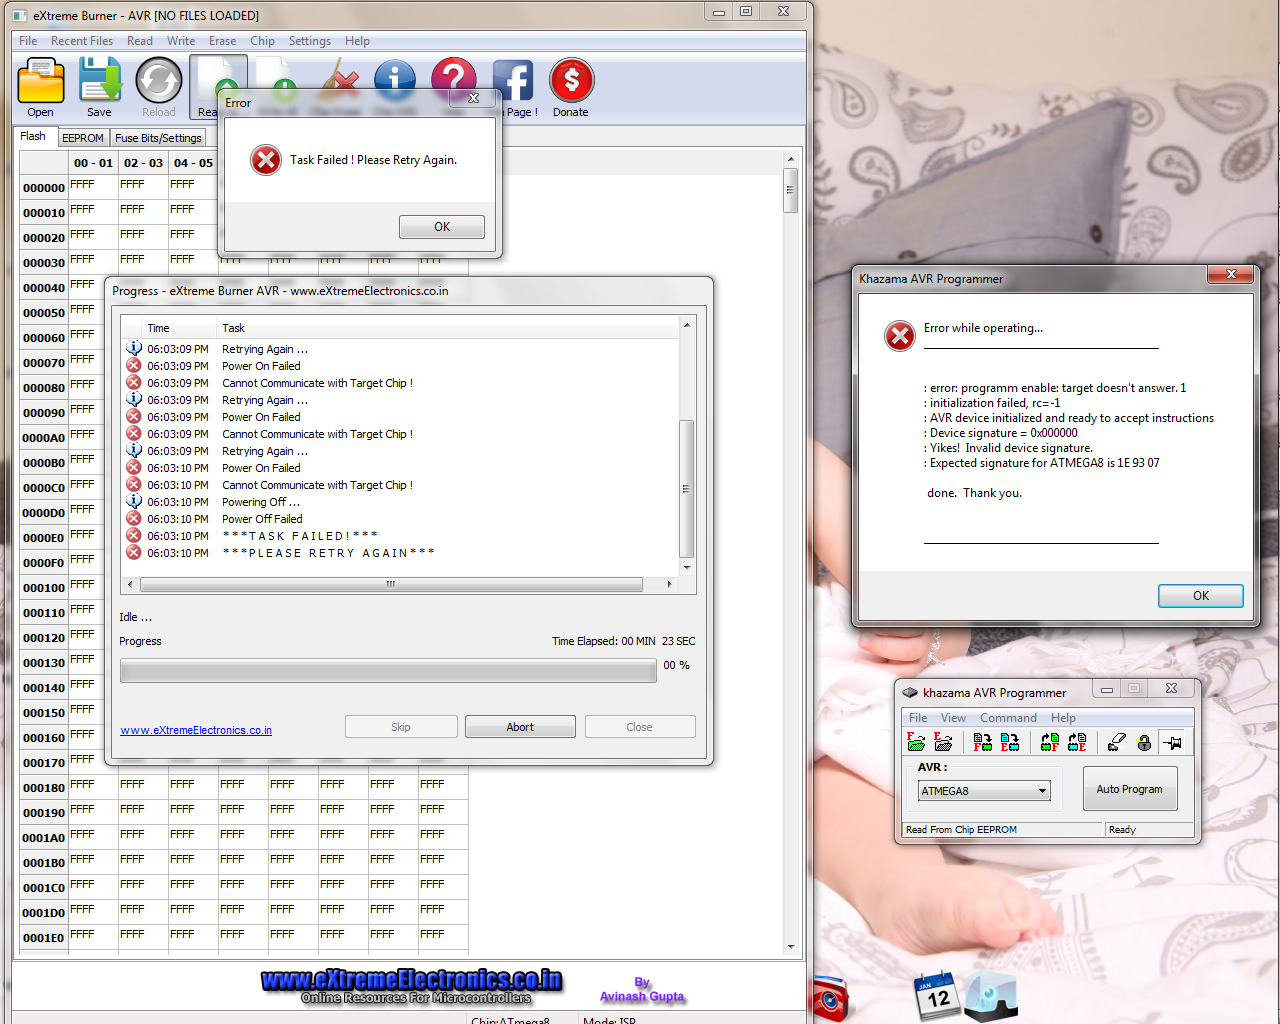The image size is (1280, 1024).
Task: Open the Erase menu in eXtreme Burner
Action: pos(223,41)
